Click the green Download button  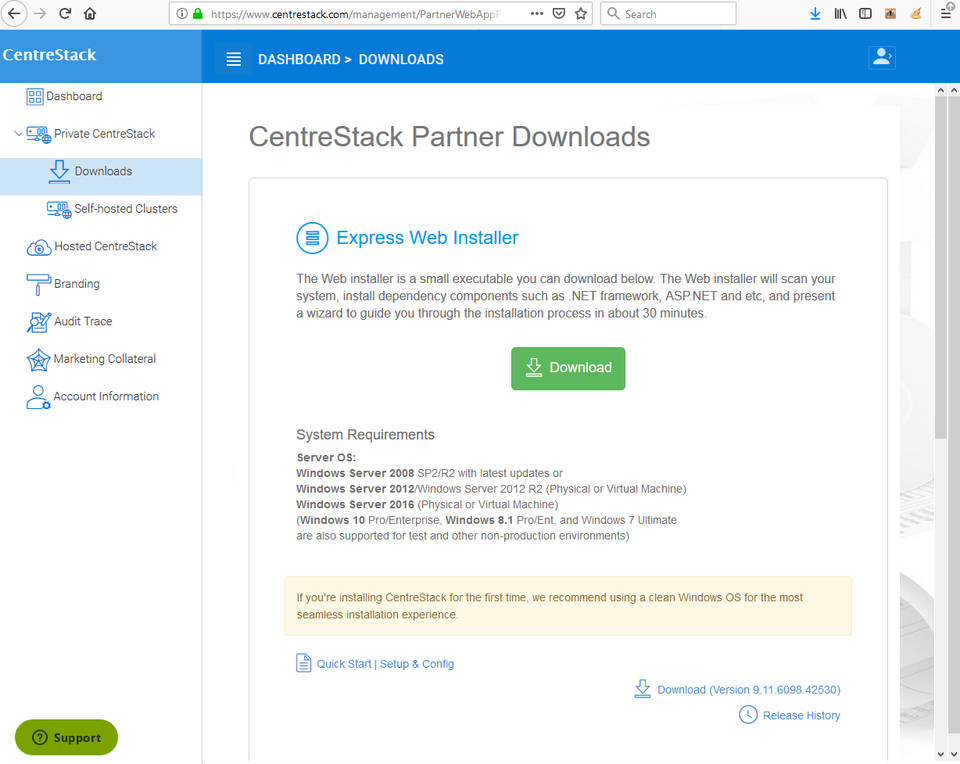point(568,368)
